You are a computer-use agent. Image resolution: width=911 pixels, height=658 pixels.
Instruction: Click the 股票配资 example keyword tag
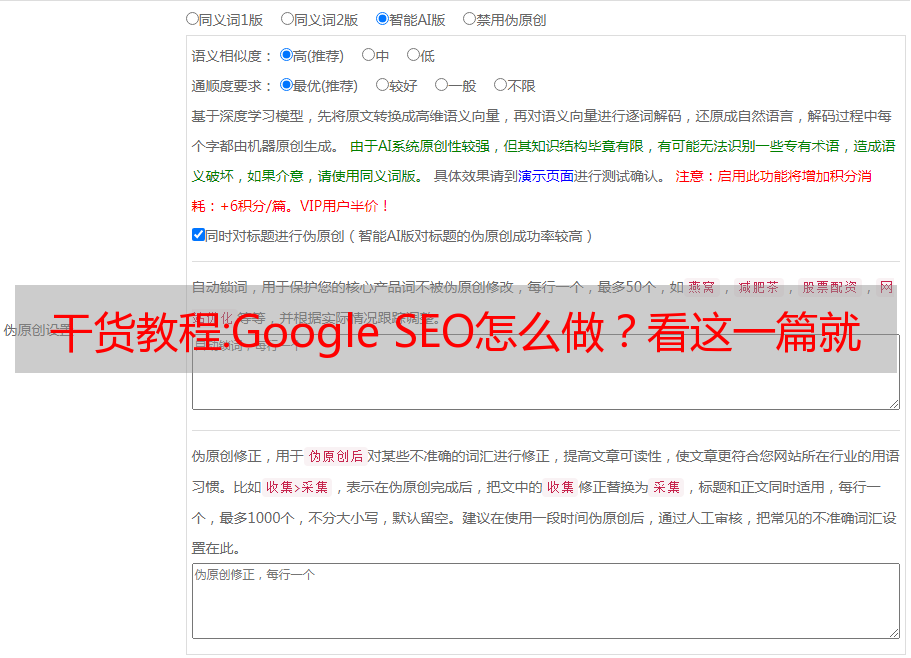pos(830,287)
